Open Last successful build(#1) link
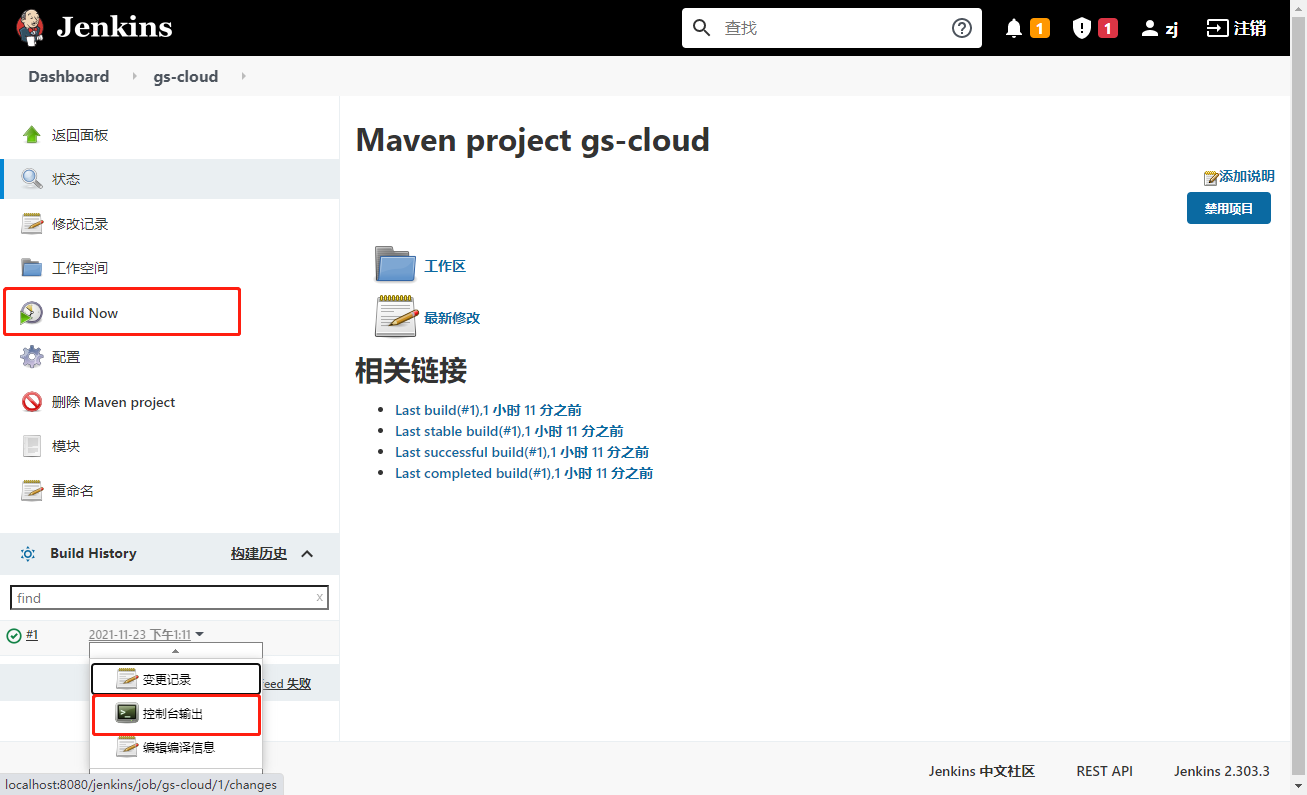This screenshot has height=795, width=1307. (x=522, y=452)
